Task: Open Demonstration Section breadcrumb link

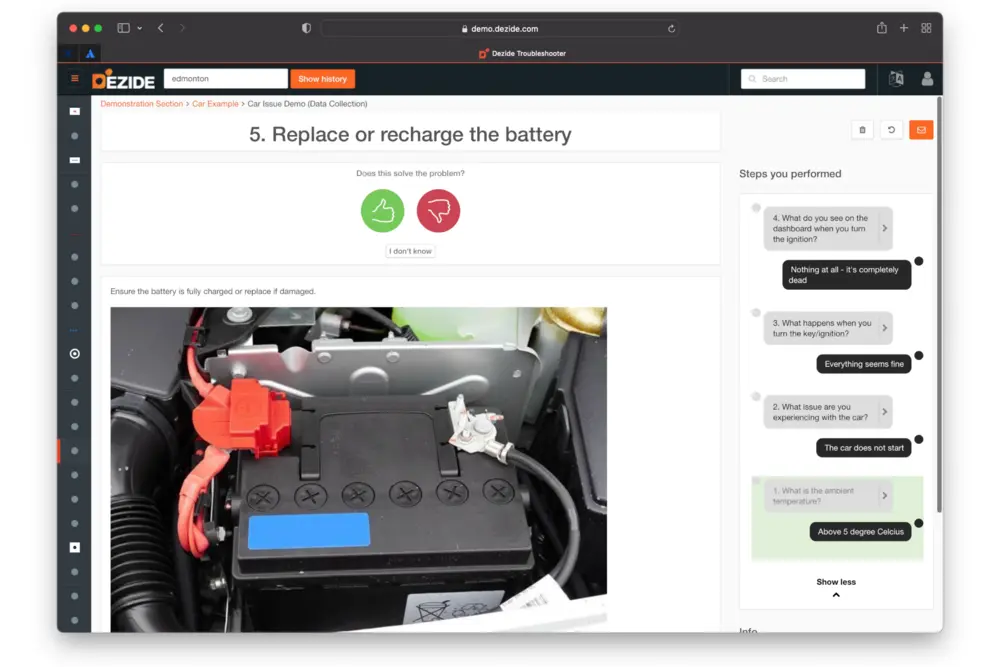Action: point(142,104)
